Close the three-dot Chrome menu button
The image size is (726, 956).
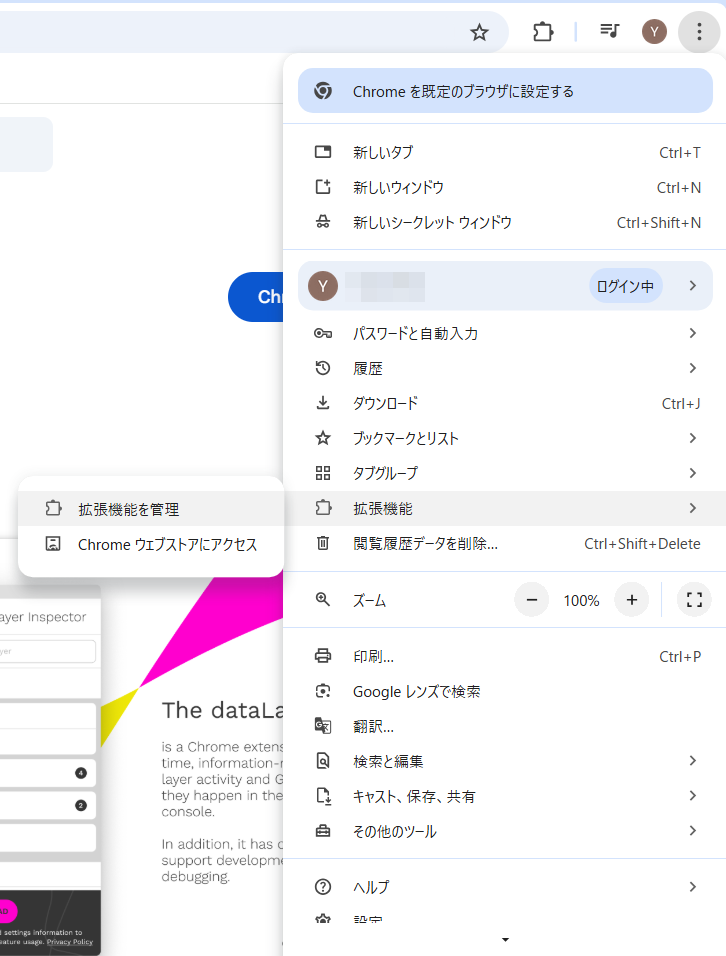[697, 32]
